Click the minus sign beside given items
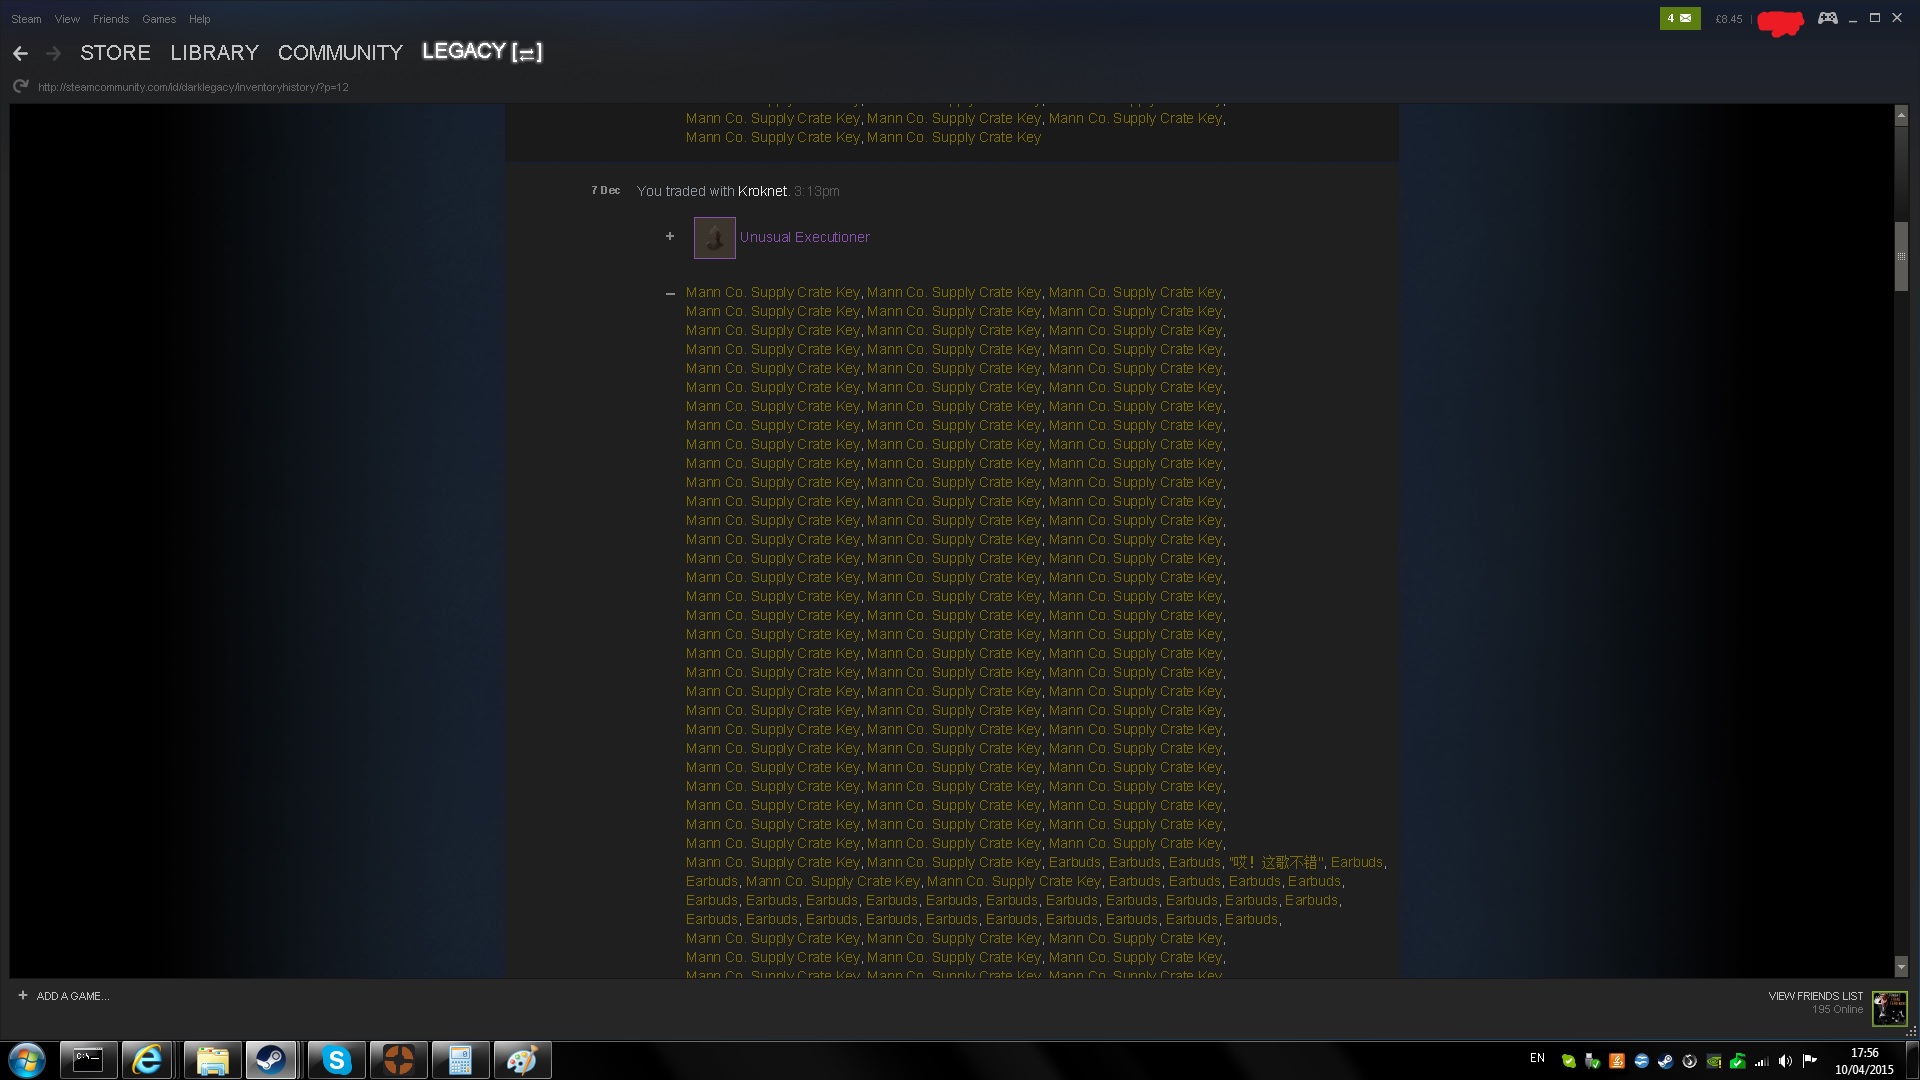 click(x=670, y=294)
